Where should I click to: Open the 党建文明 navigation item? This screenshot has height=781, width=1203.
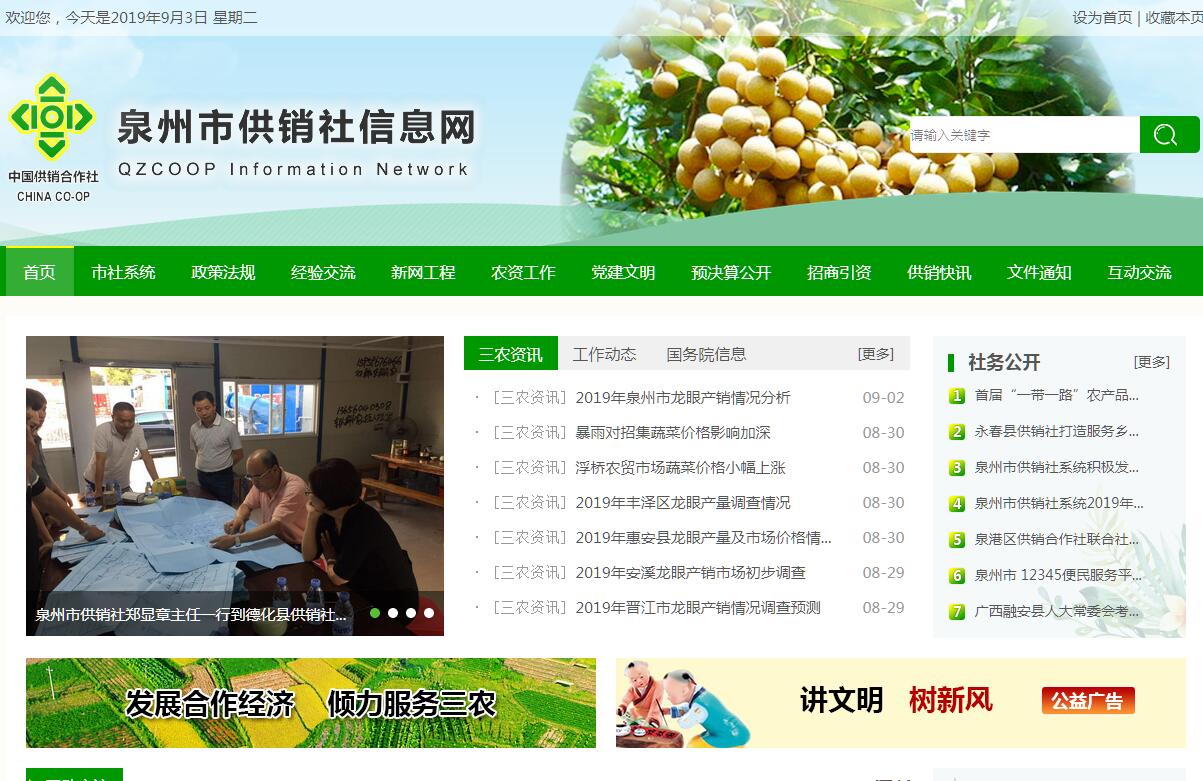pyautogui.click(x=623, y=272)
